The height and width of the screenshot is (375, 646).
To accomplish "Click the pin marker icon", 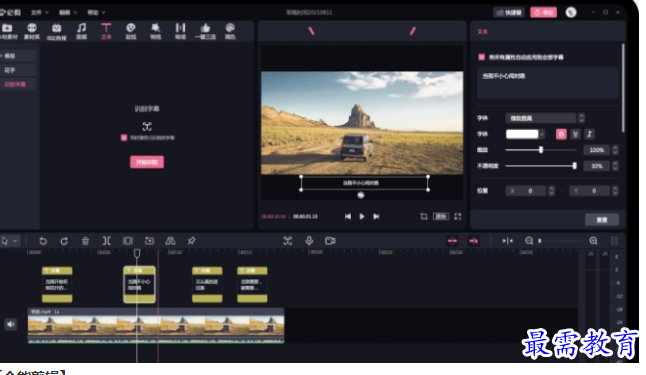I will (191, 241).
